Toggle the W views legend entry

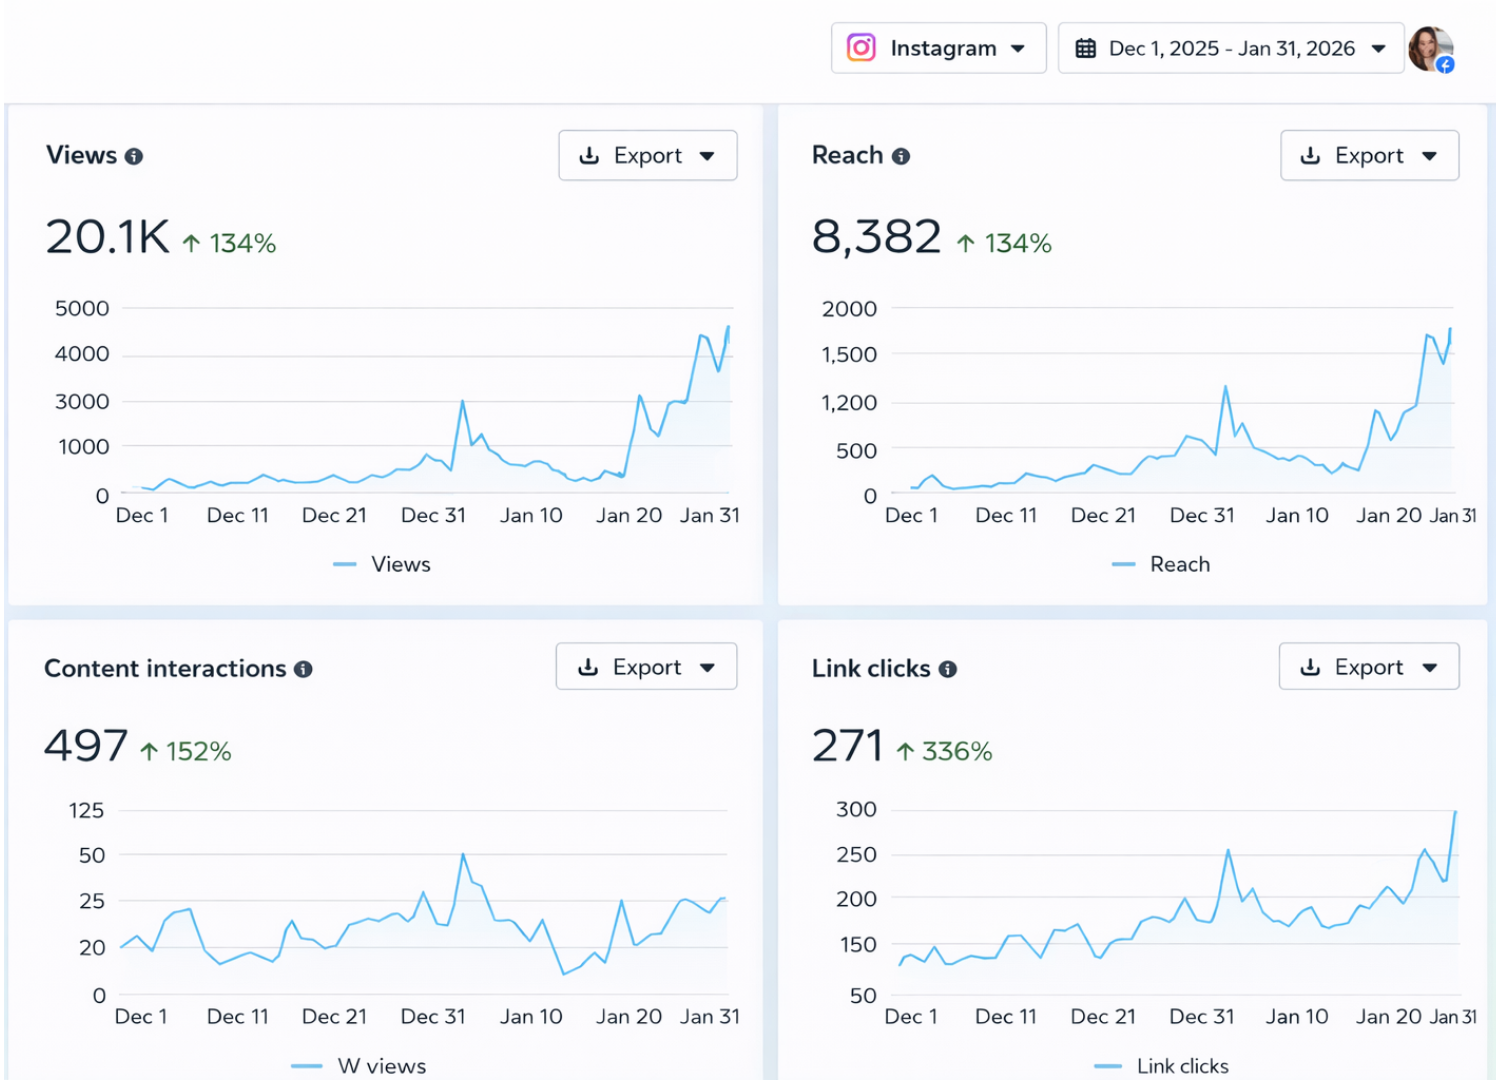point(359,1066)
